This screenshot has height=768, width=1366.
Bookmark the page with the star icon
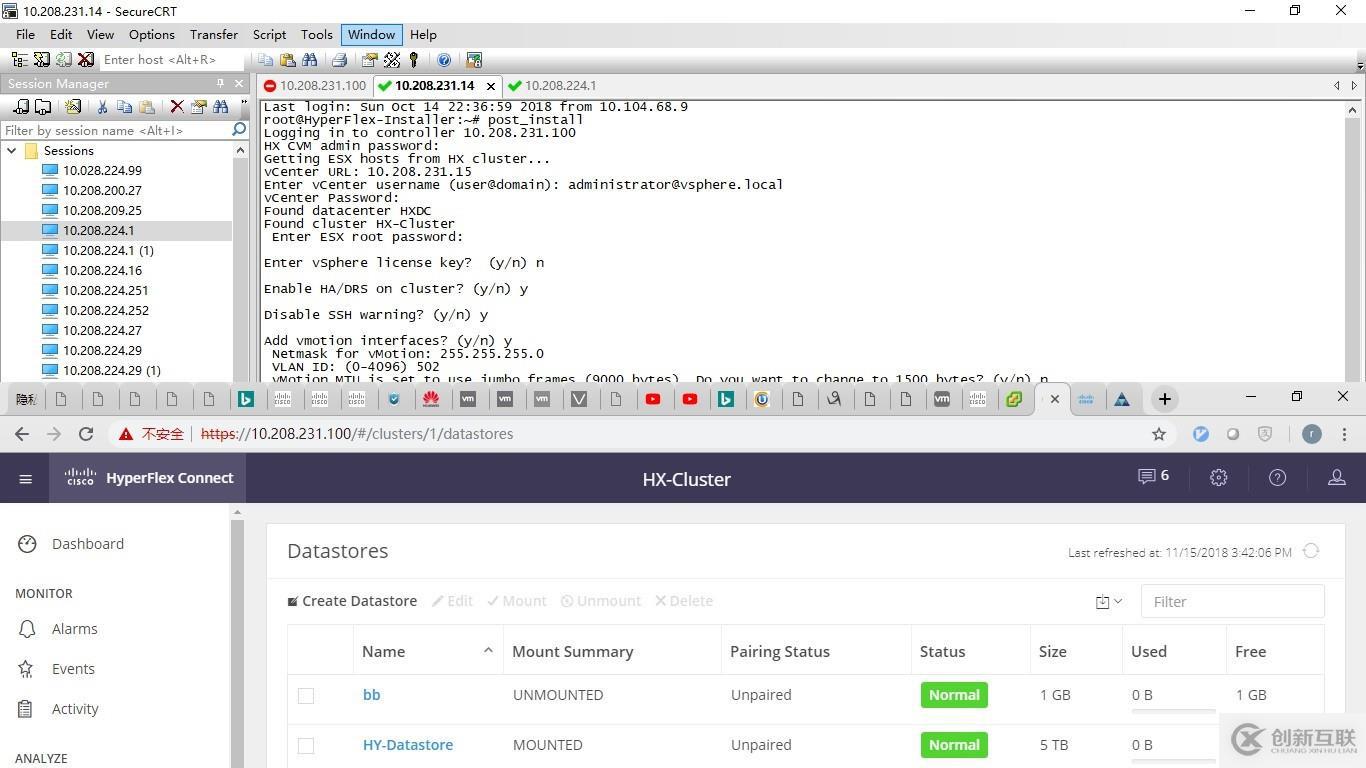tap(1159, 434)
